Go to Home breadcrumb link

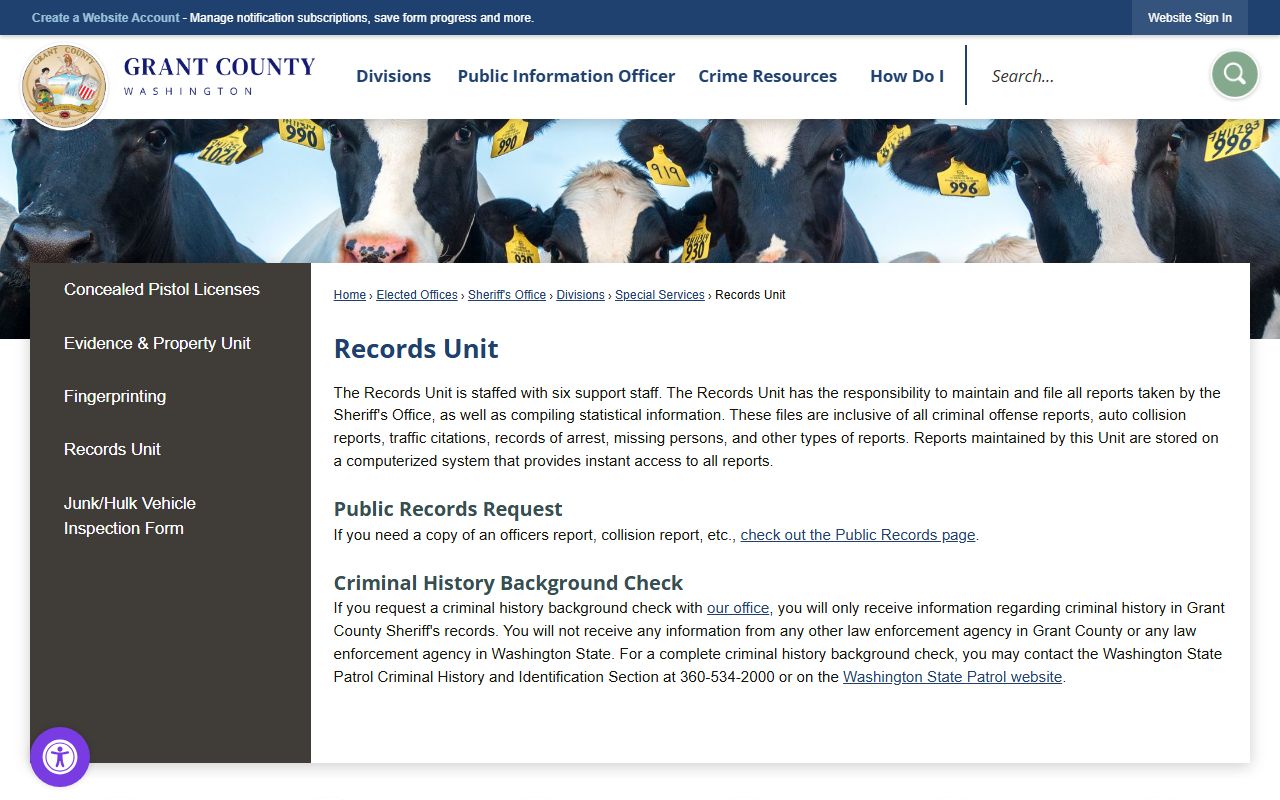[x=350, y=295]
